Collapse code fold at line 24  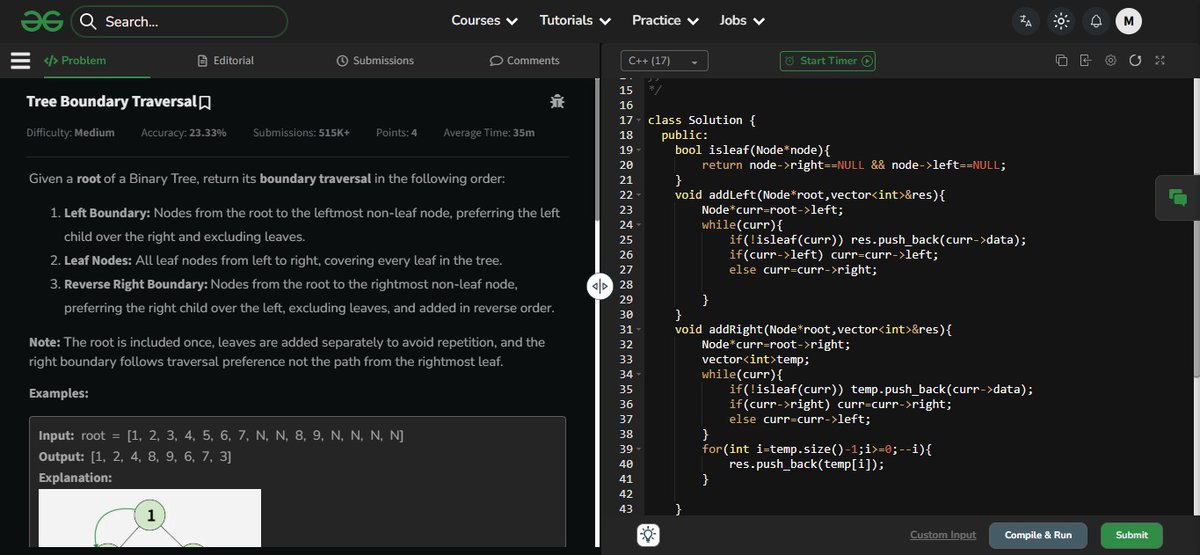[638, 225]
